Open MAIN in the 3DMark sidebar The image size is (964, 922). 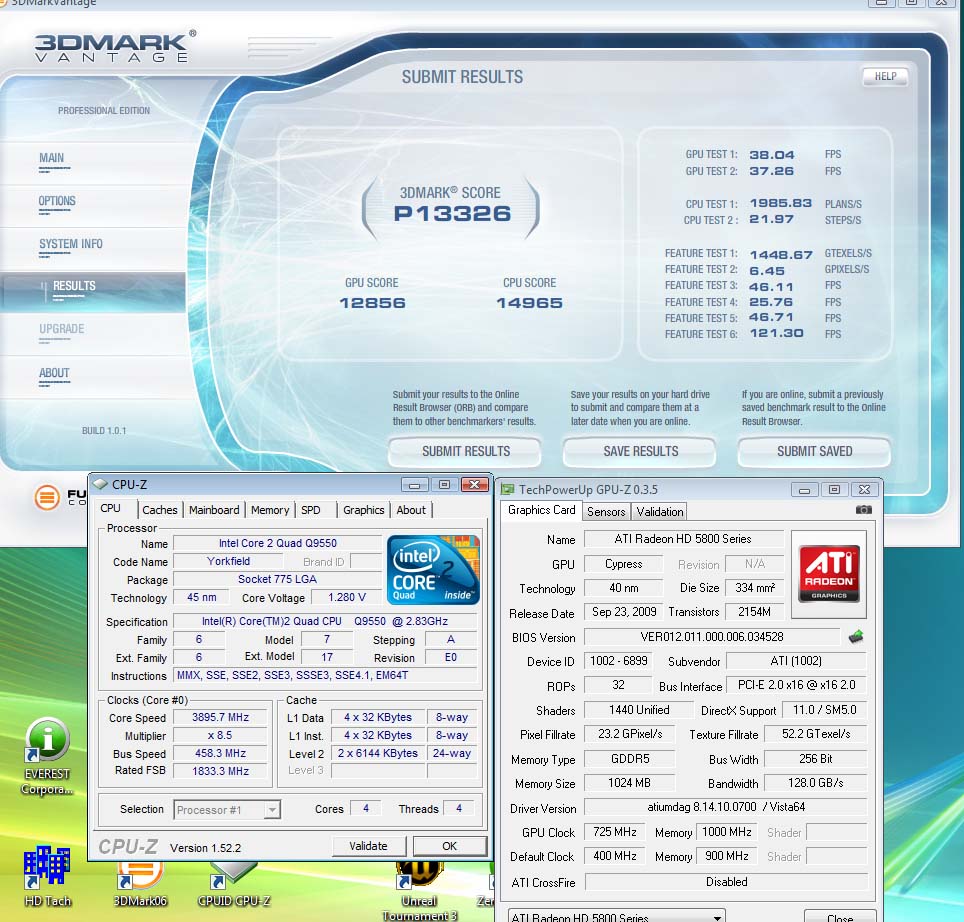[52, 158]
